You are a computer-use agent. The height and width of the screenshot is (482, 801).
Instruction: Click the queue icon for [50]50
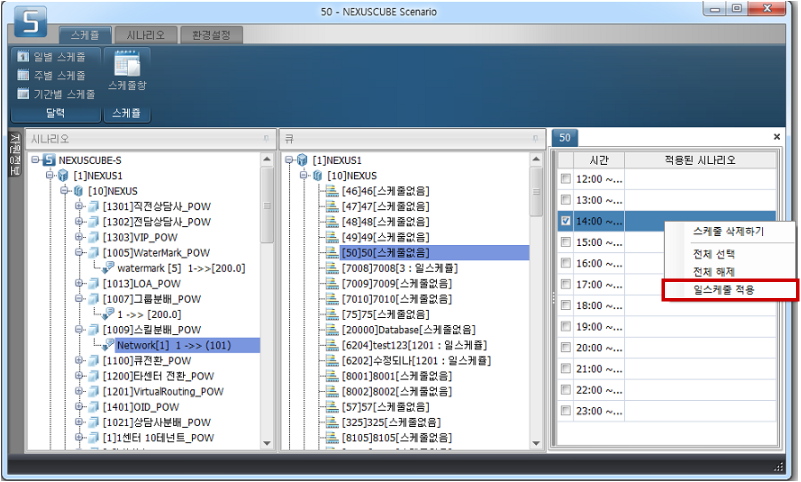tap(332, 253)
